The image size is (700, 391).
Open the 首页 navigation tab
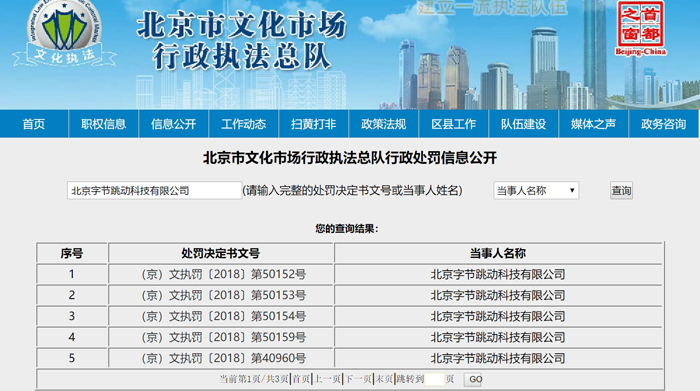pos(34,124)
